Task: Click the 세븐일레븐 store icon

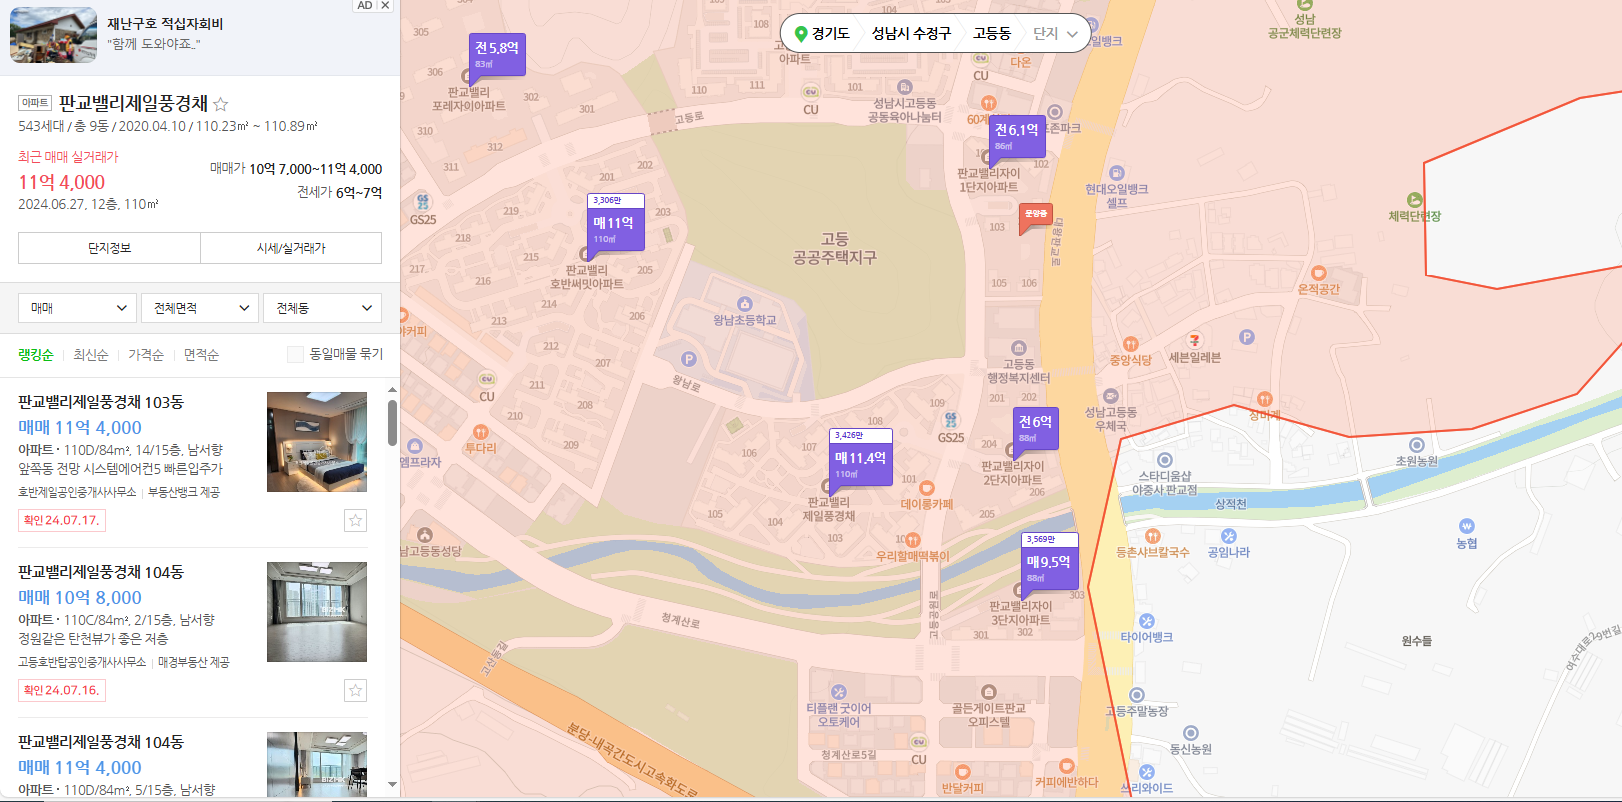Action: coord(1194,341)
